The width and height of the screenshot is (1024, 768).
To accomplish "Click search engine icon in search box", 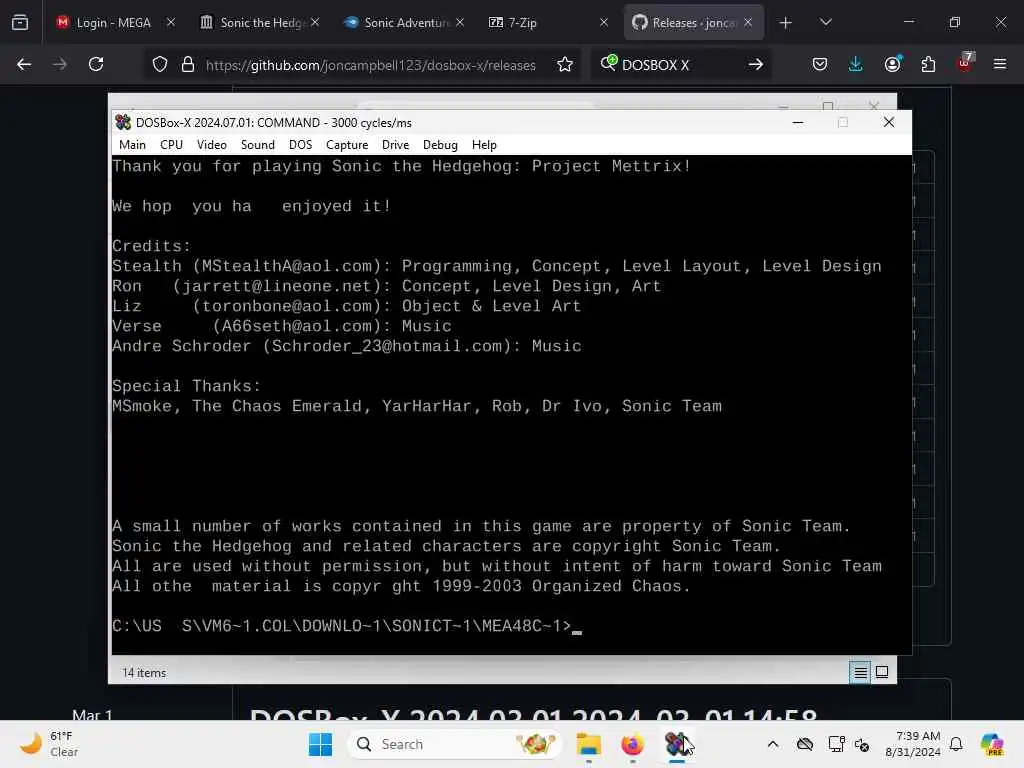I will pyautogui.click(x=608, y=63).
